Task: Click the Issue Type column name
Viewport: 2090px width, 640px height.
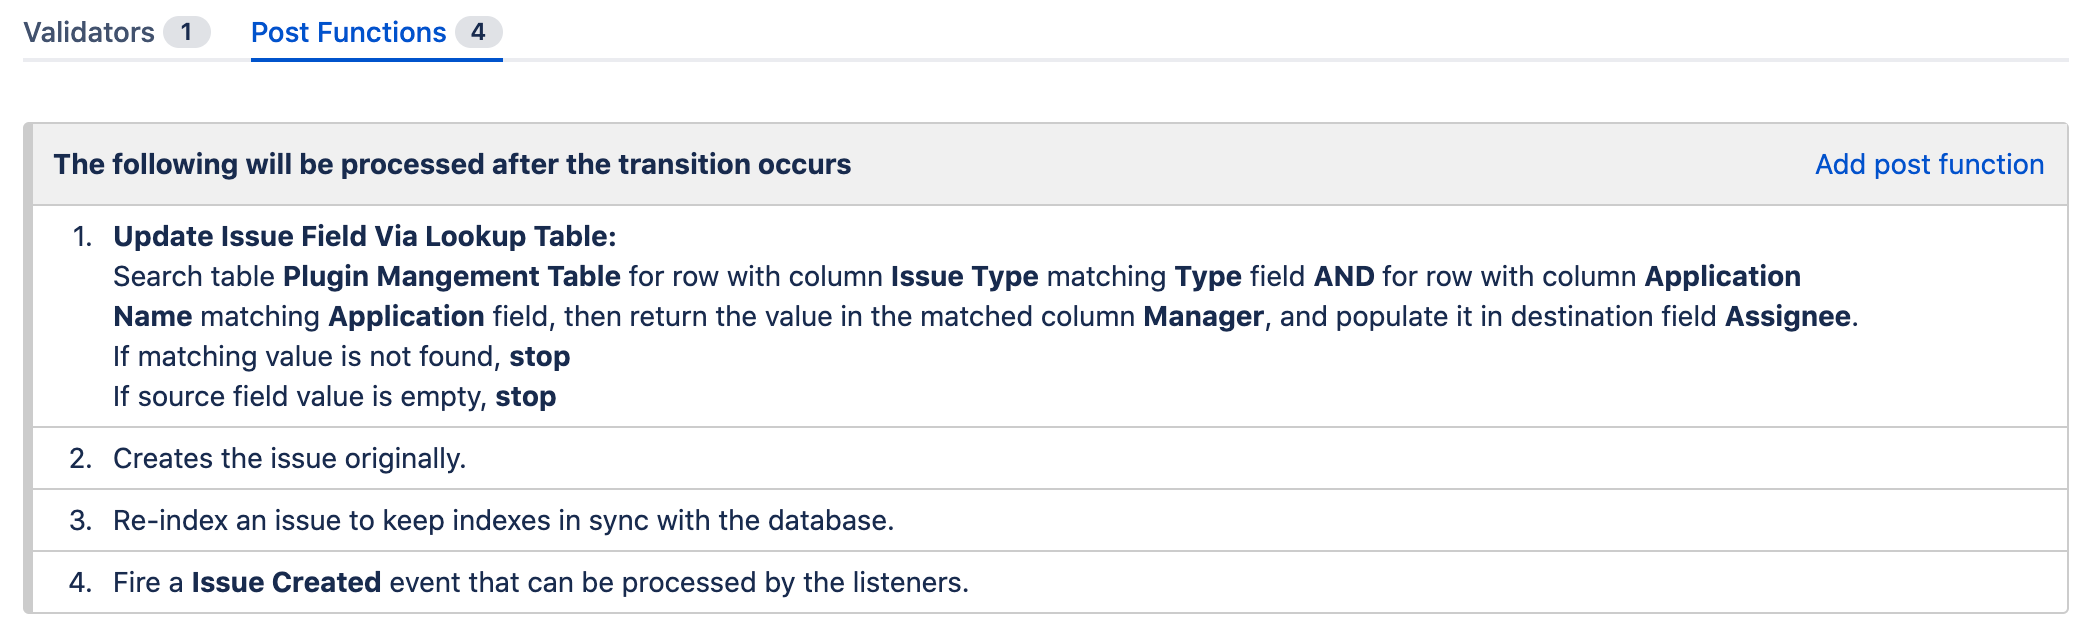Action: (x=964, y=276)
